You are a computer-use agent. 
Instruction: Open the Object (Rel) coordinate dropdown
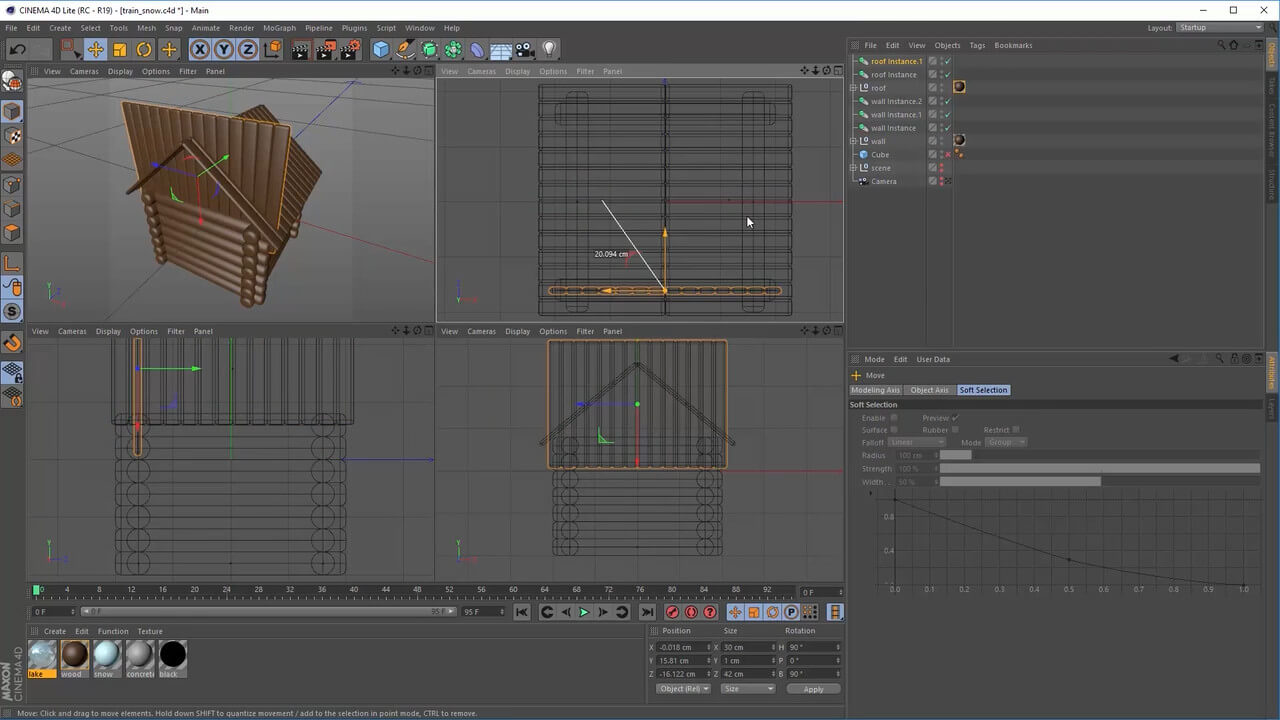click(684, 689)
